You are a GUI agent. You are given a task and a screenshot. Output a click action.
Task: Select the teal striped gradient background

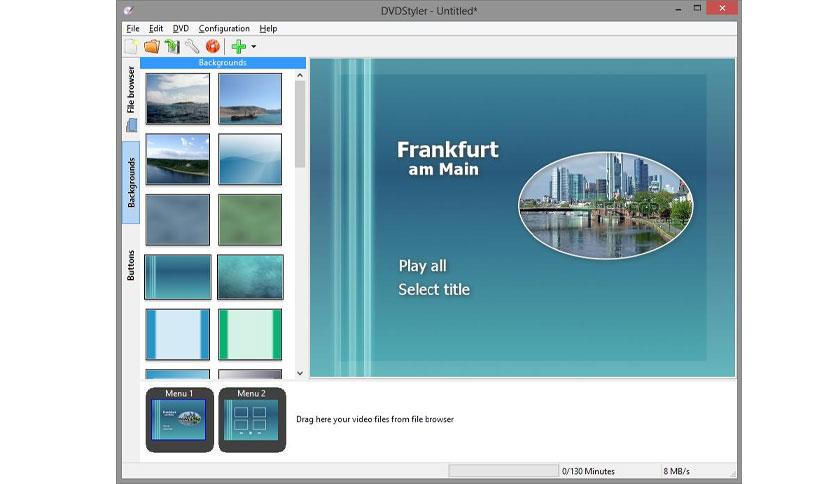click(x=178, y=277)
